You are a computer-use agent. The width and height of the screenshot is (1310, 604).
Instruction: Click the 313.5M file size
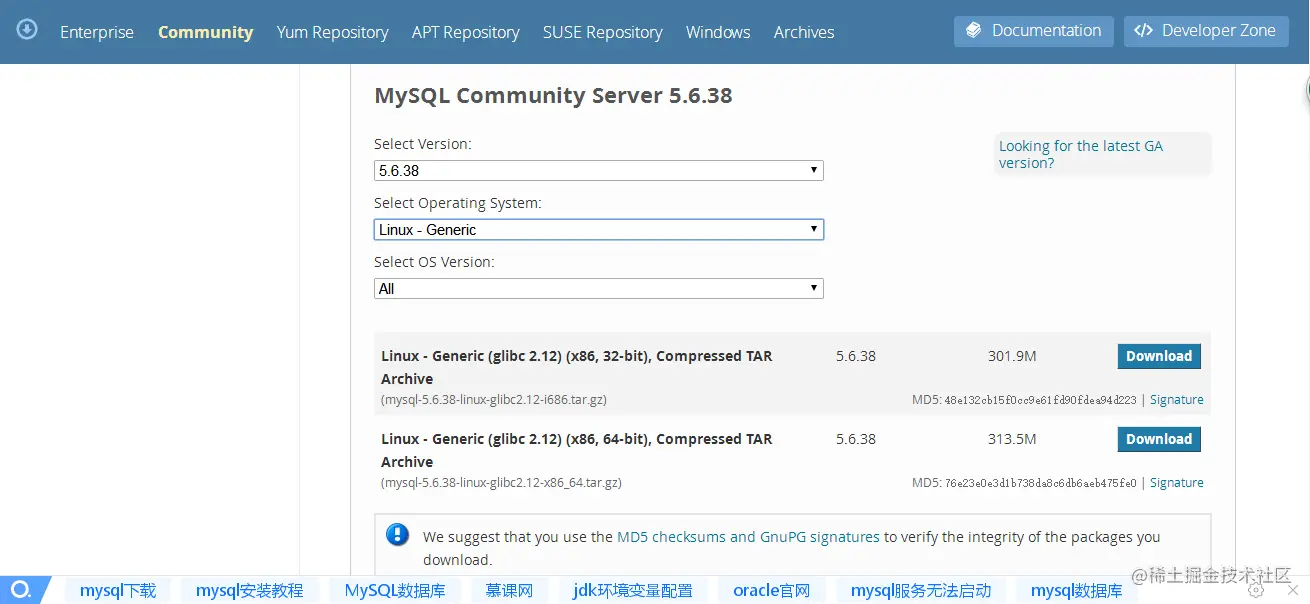pos(1012,439)
